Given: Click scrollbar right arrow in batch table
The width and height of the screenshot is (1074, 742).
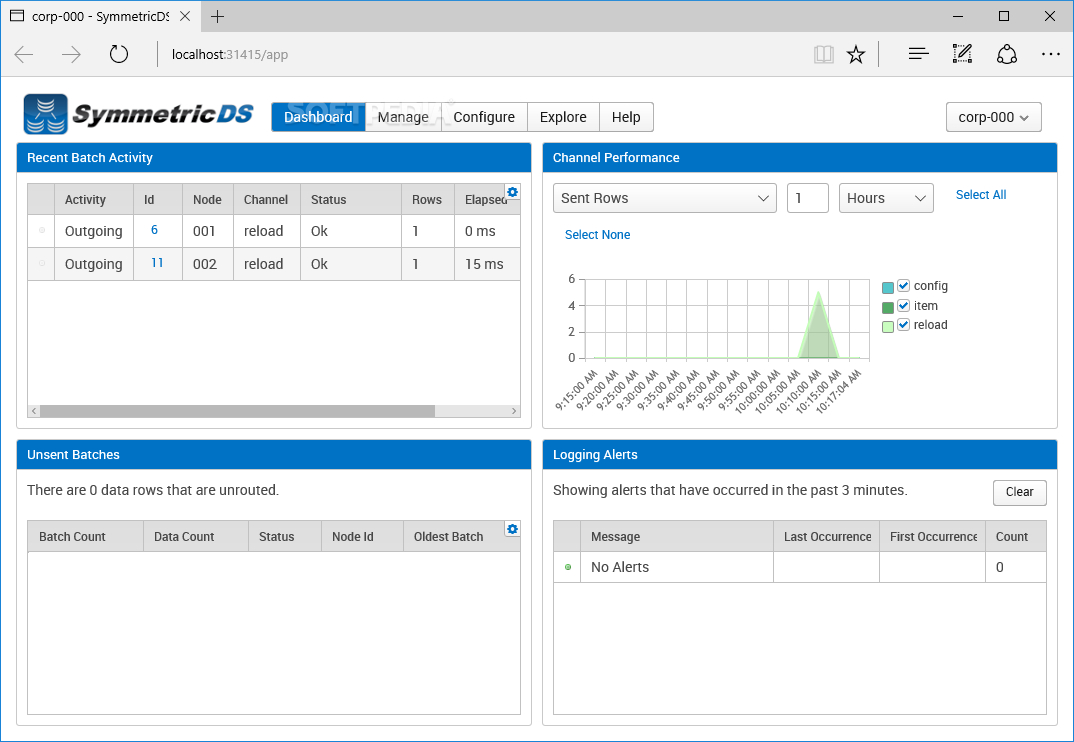Looking at the screenshot, I should [514, 411].
